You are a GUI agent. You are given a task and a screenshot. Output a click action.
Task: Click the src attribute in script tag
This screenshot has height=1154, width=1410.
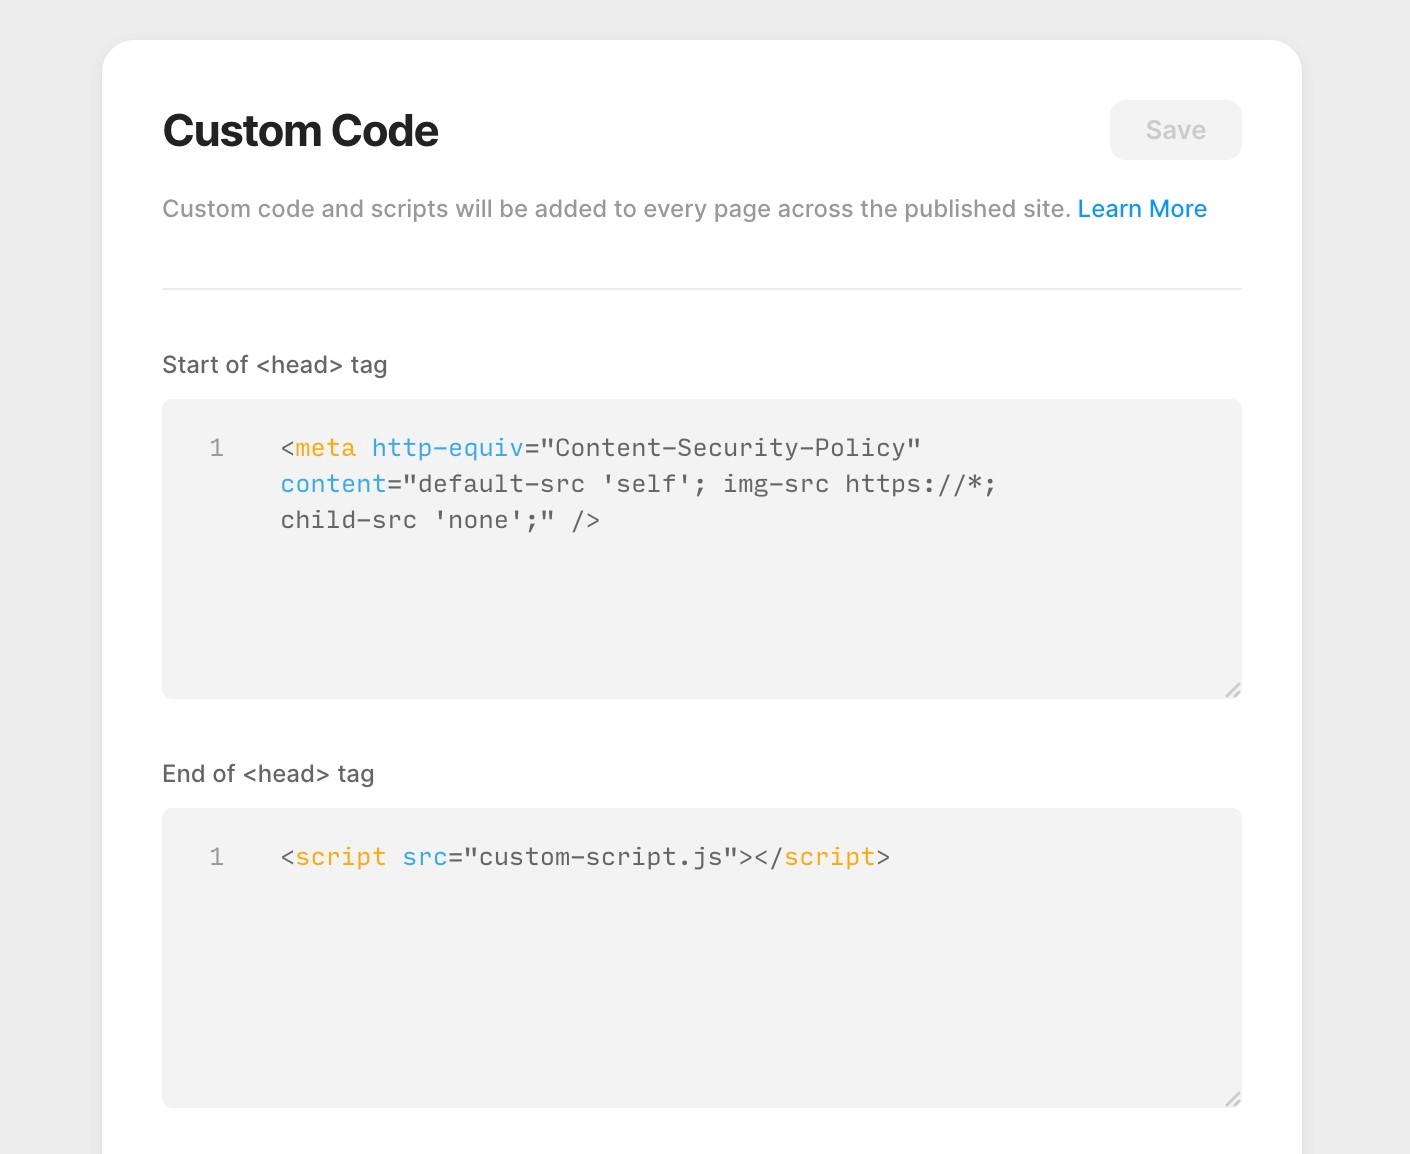tap(424, 857)
